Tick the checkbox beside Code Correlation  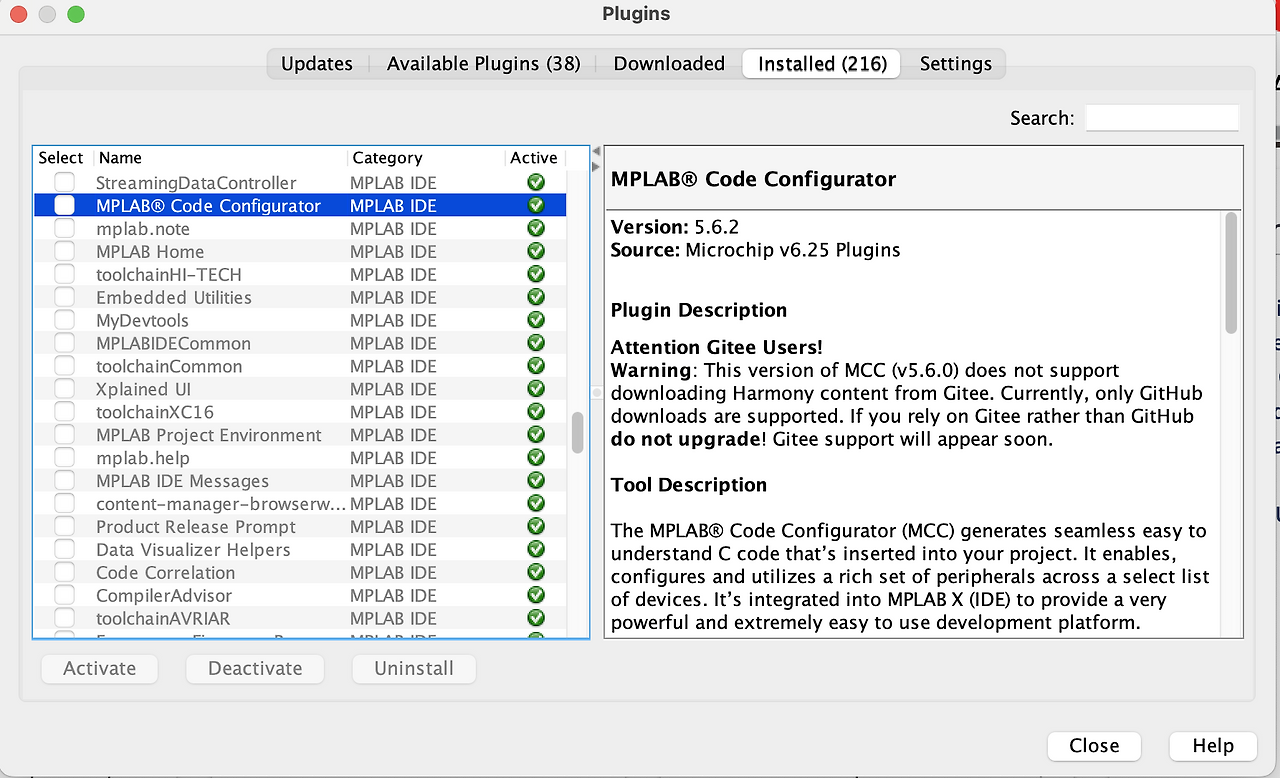click(x=64, y=573)
